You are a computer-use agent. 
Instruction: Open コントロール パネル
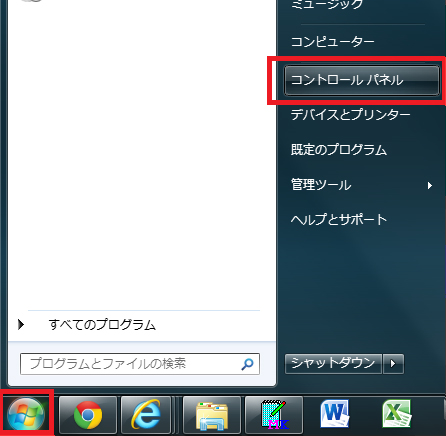point(362,80)
